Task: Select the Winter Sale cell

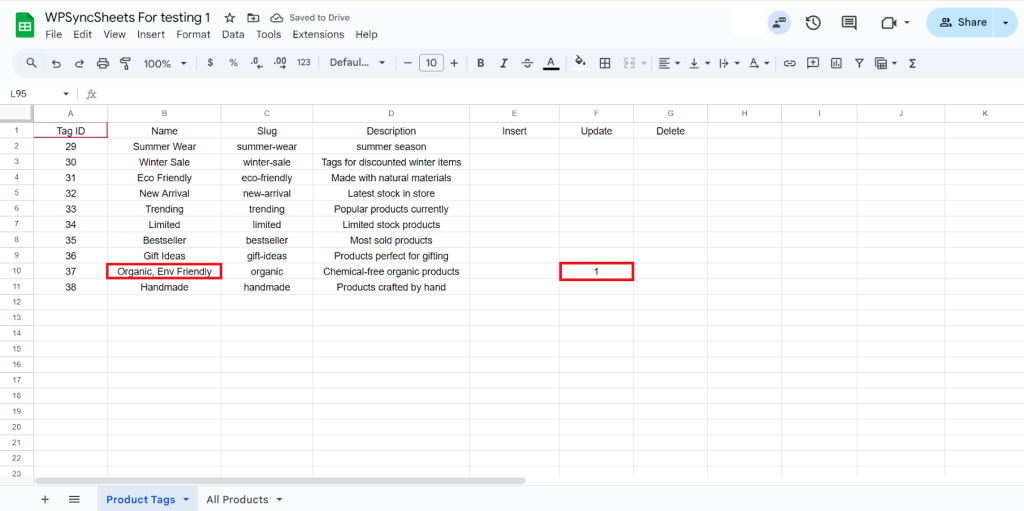Action: pyautogui.click(x=165, y=162)
